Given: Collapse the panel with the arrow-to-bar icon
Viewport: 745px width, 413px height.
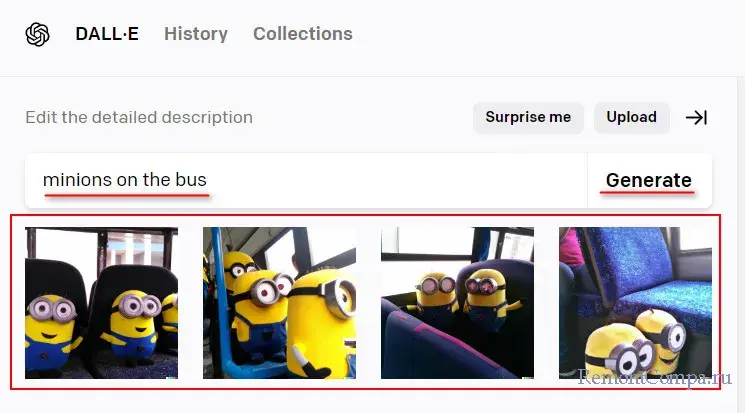Looking at the screenshot, I should pos(697,117).
